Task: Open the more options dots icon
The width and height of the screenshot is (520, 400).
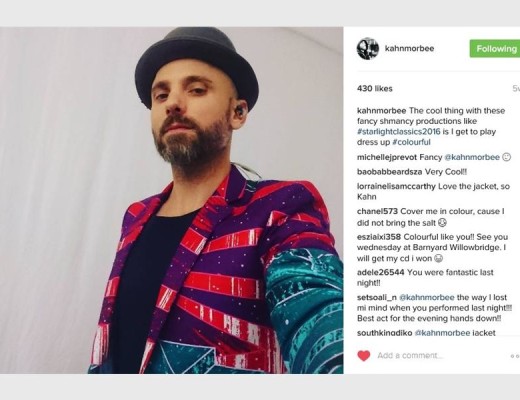Action: click(515, 356)
